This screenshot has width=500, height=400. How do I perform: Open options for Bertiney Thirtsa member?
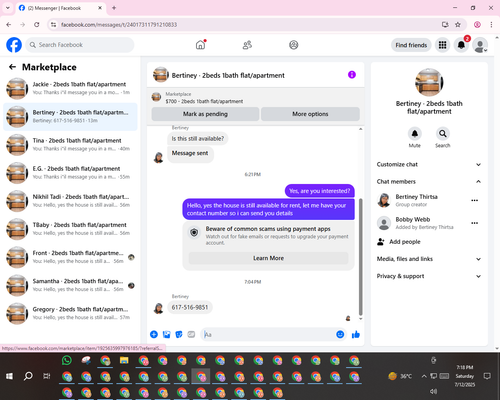pos(475,200)
